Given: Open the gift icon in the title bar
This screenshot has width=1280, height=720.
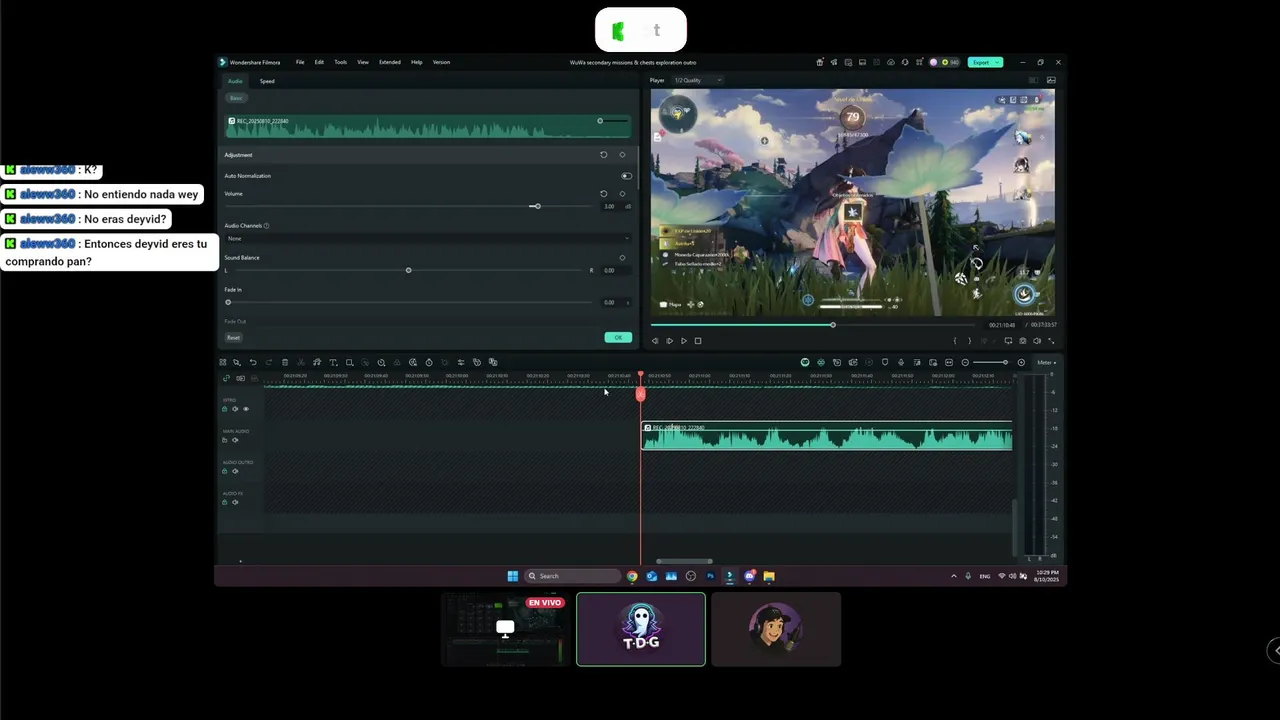Looking at the screenshot, I should point(820,62).
